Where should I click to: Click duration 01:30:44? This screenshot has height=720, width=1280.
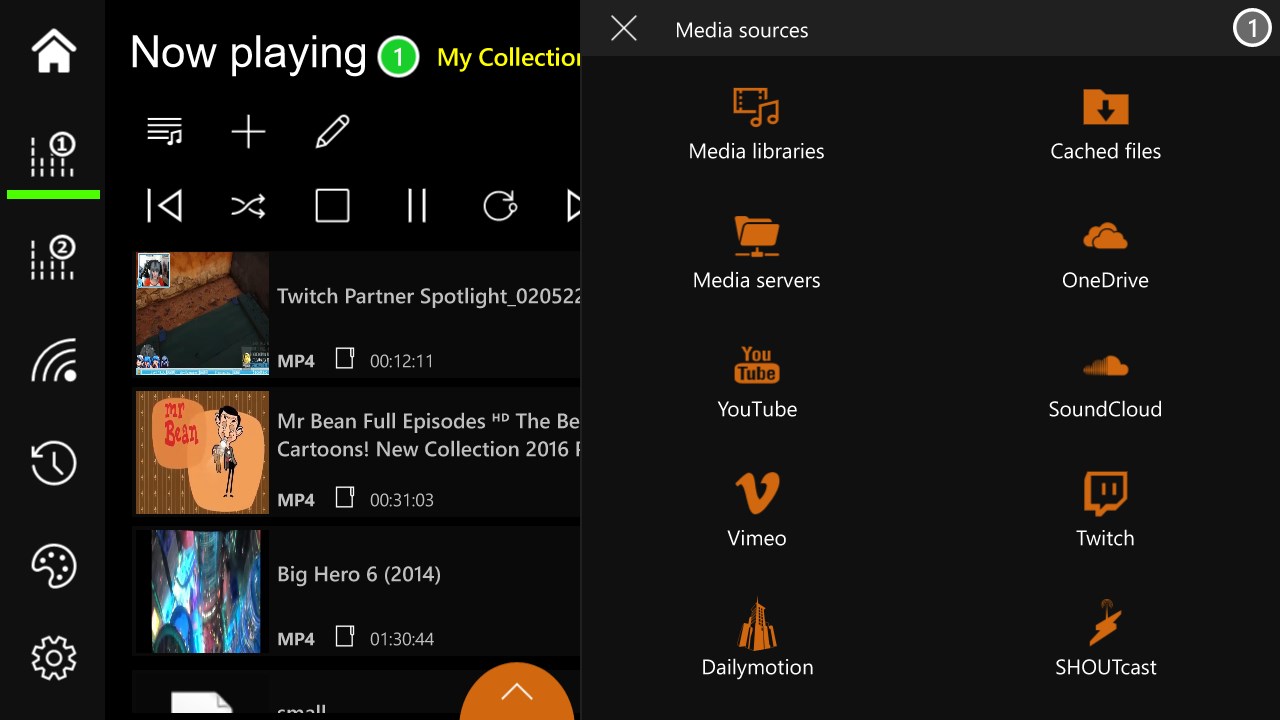401,639
